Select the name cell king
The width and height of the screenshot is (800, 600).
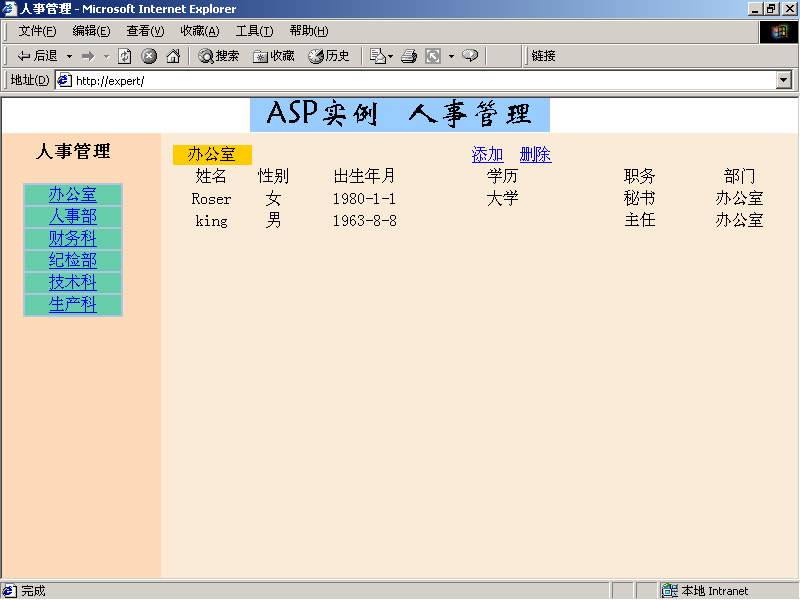coord(211,221)
